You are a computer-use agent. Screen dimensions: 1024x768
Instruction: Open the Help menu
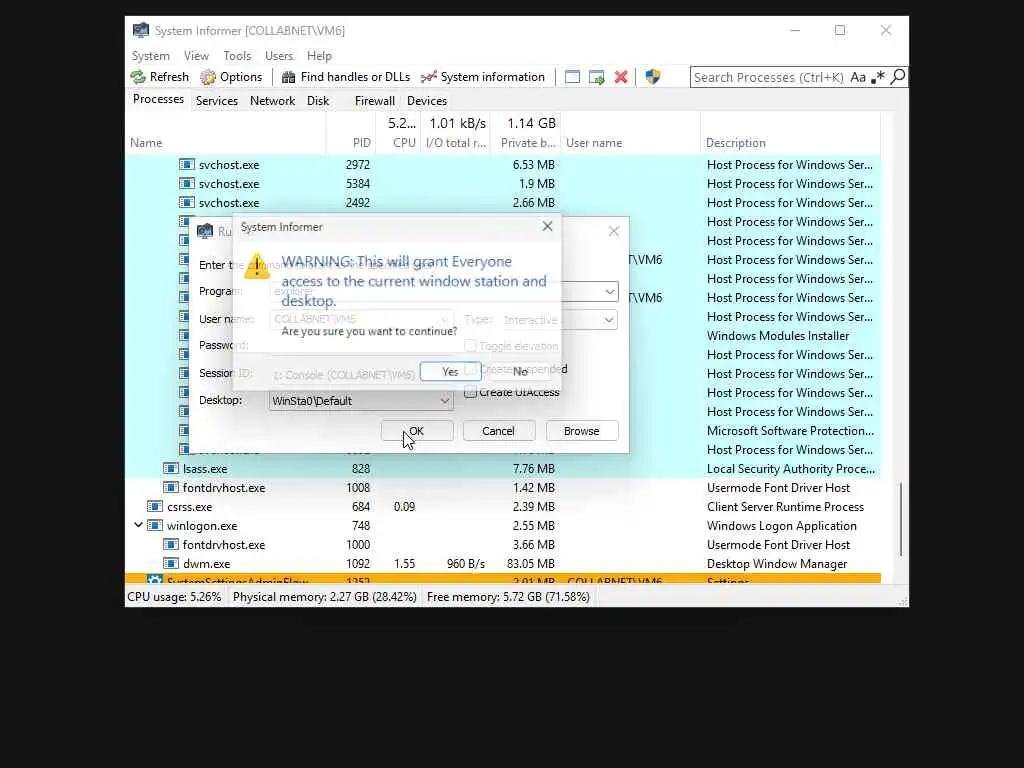coord(319,56)
